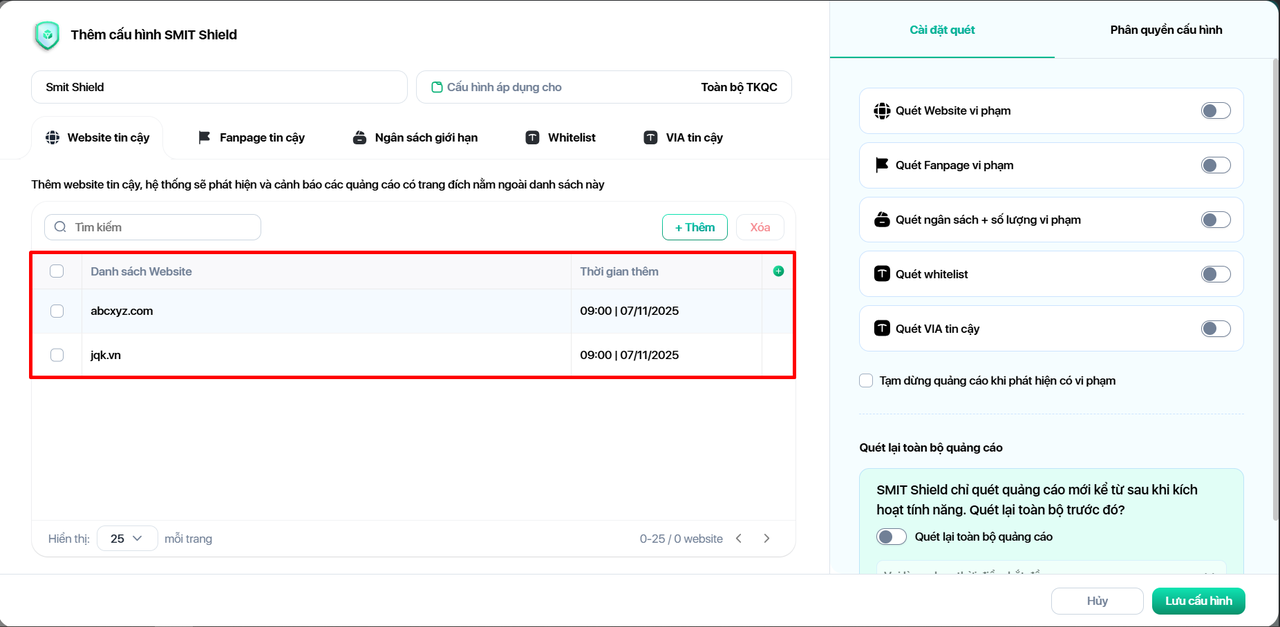
Task: Click the Smit Shield name input field
Action: (219, 87)
